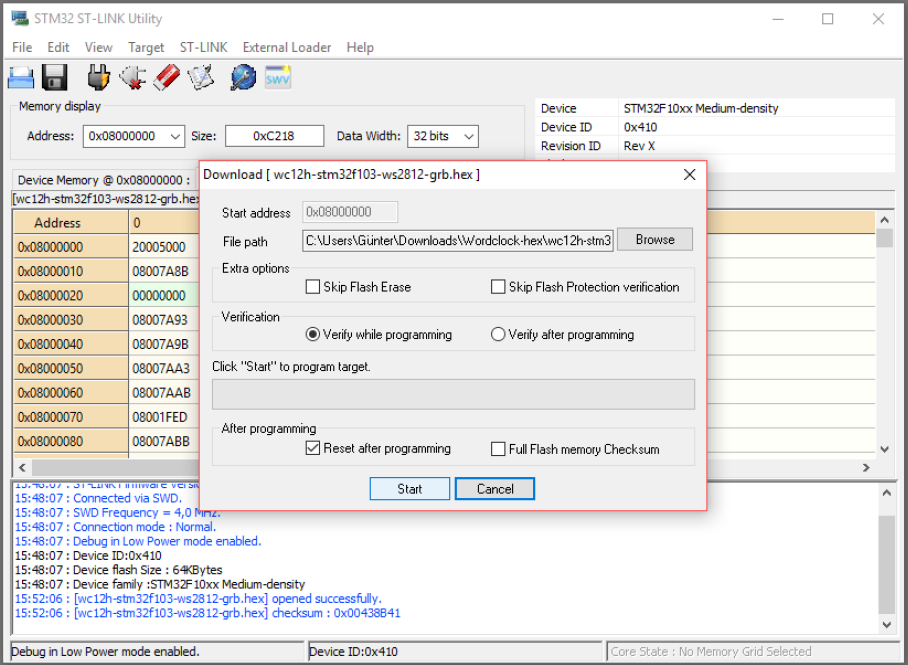Click the memory grid horizontal scroll left arrow
908x665 pixels.
(x=22, y=467)
